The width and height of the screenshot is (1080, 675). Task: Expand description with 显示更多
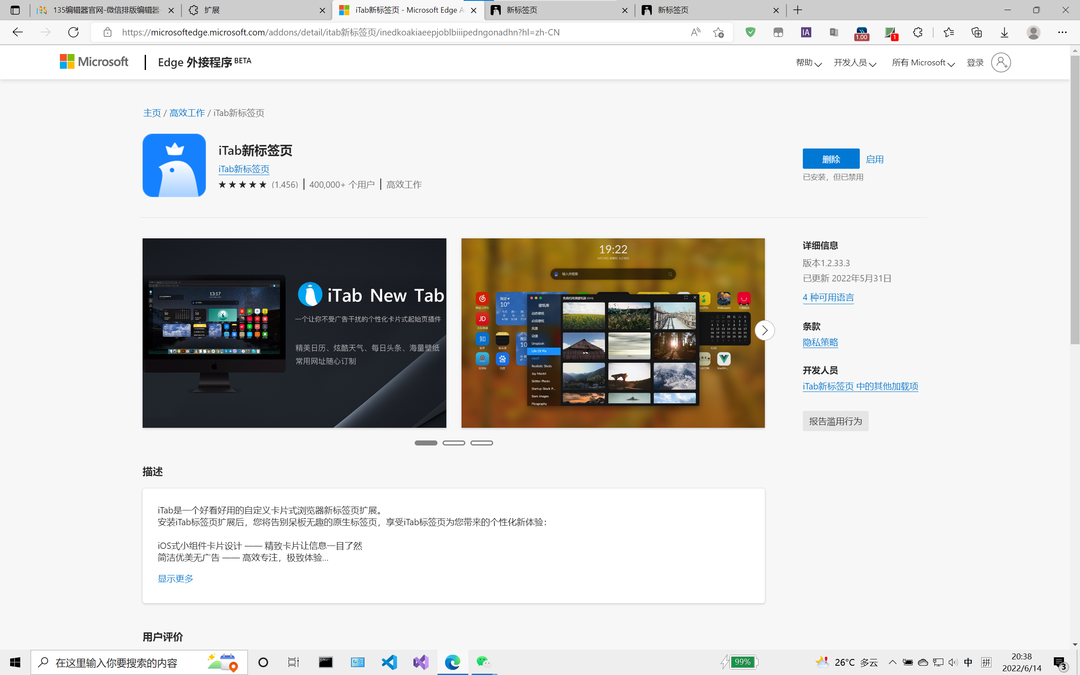click(175, 579)
